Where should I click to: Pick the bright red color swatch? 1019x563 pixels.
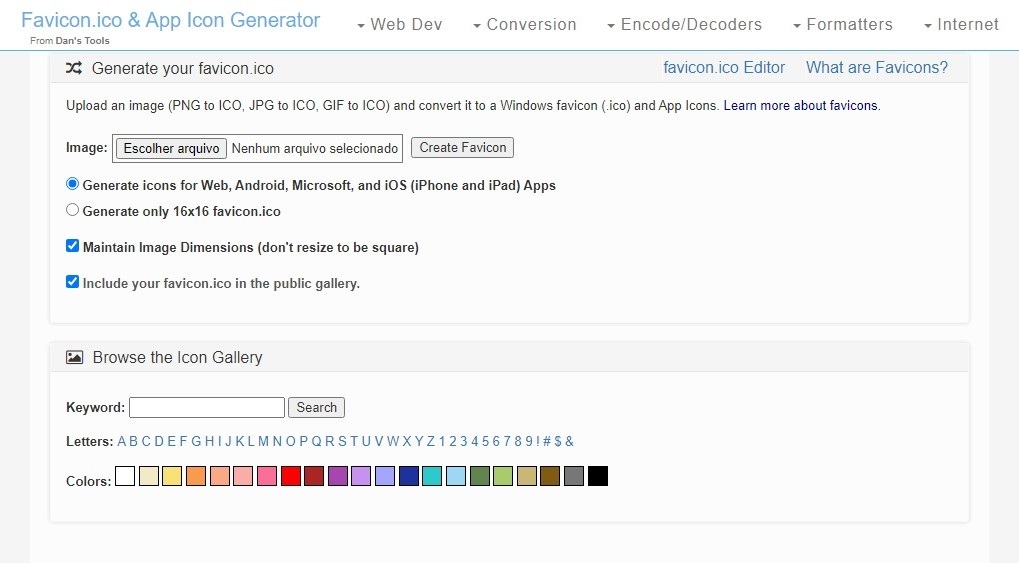290,476
